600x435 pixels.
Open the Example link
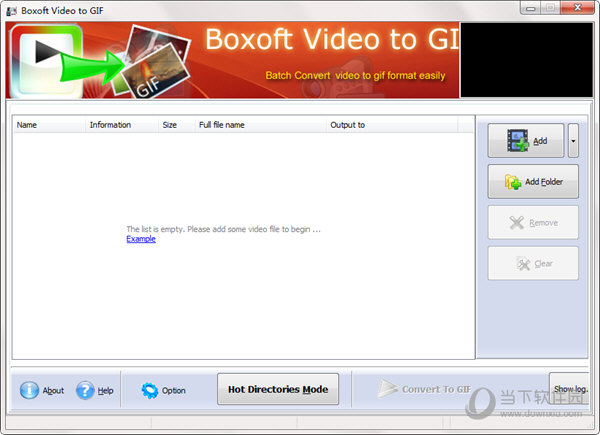(141, 239)
